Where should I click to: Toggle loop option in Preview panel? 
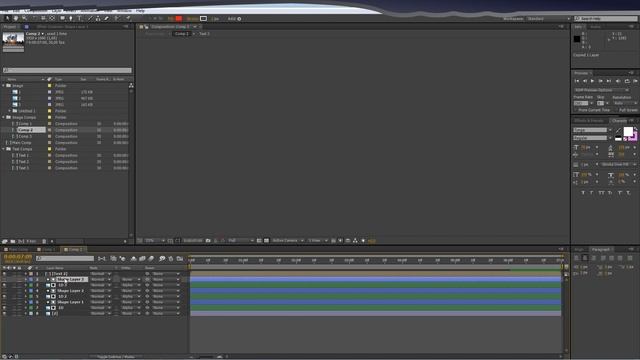(627, 81)
